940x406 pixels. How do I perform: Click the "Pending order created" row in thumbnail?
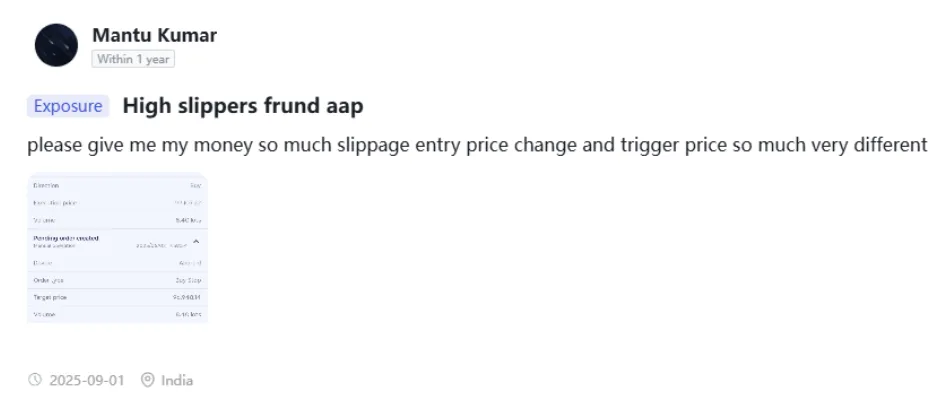click(x=118, y=242)
